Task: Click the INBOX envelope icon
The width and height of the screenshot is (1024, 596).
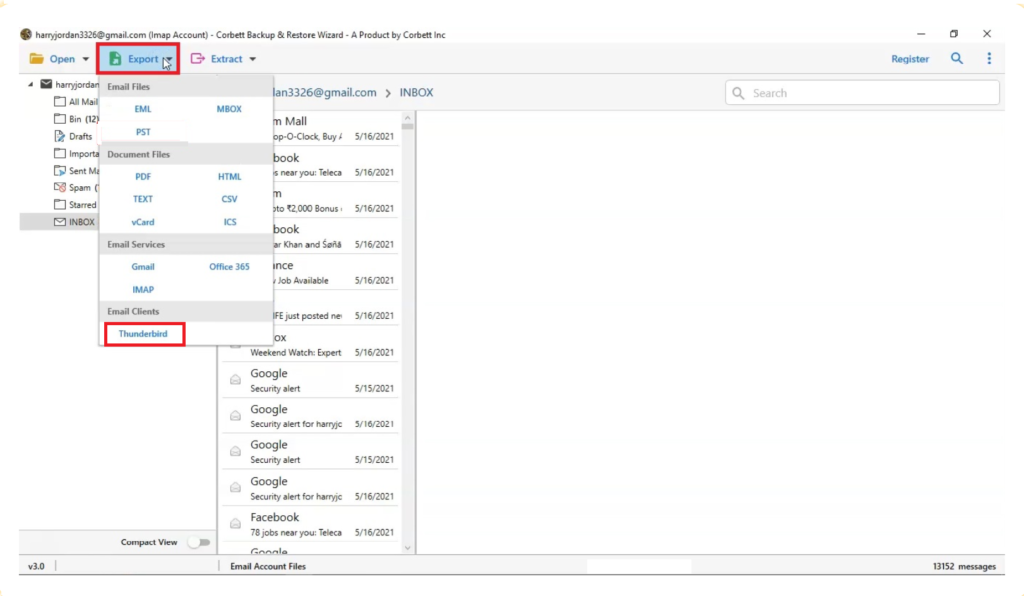Action: (x=59, y=222)
